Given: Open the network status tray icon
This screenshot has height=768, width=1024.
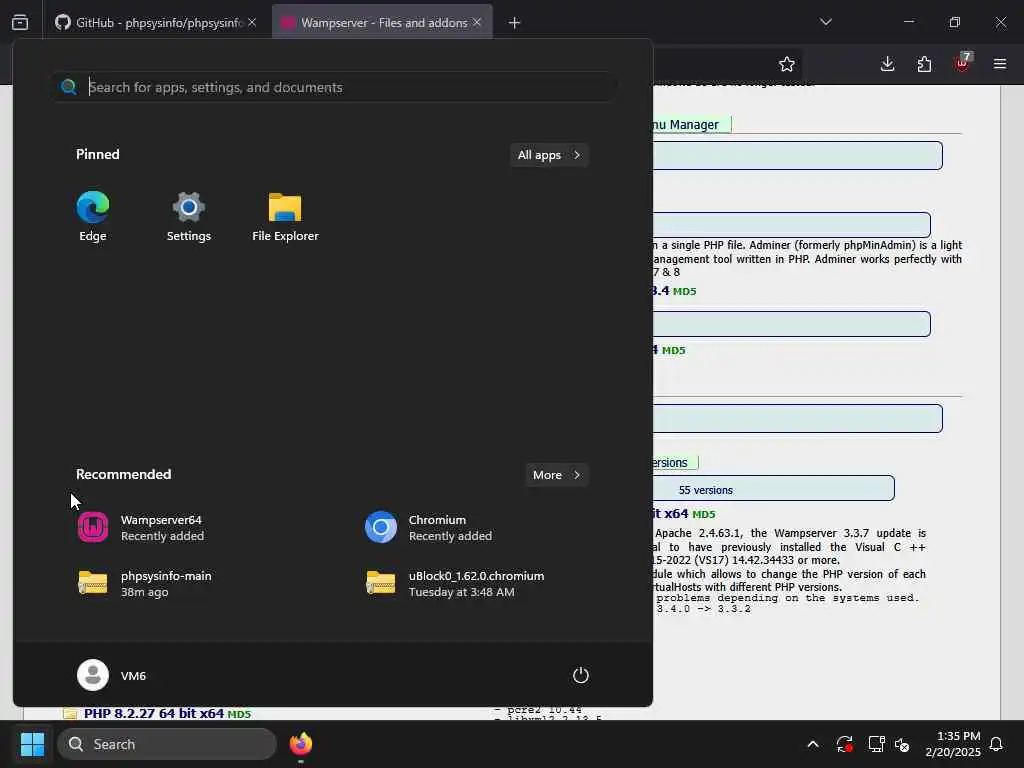Looking at the screenshot, I should (x=876, y=744).
